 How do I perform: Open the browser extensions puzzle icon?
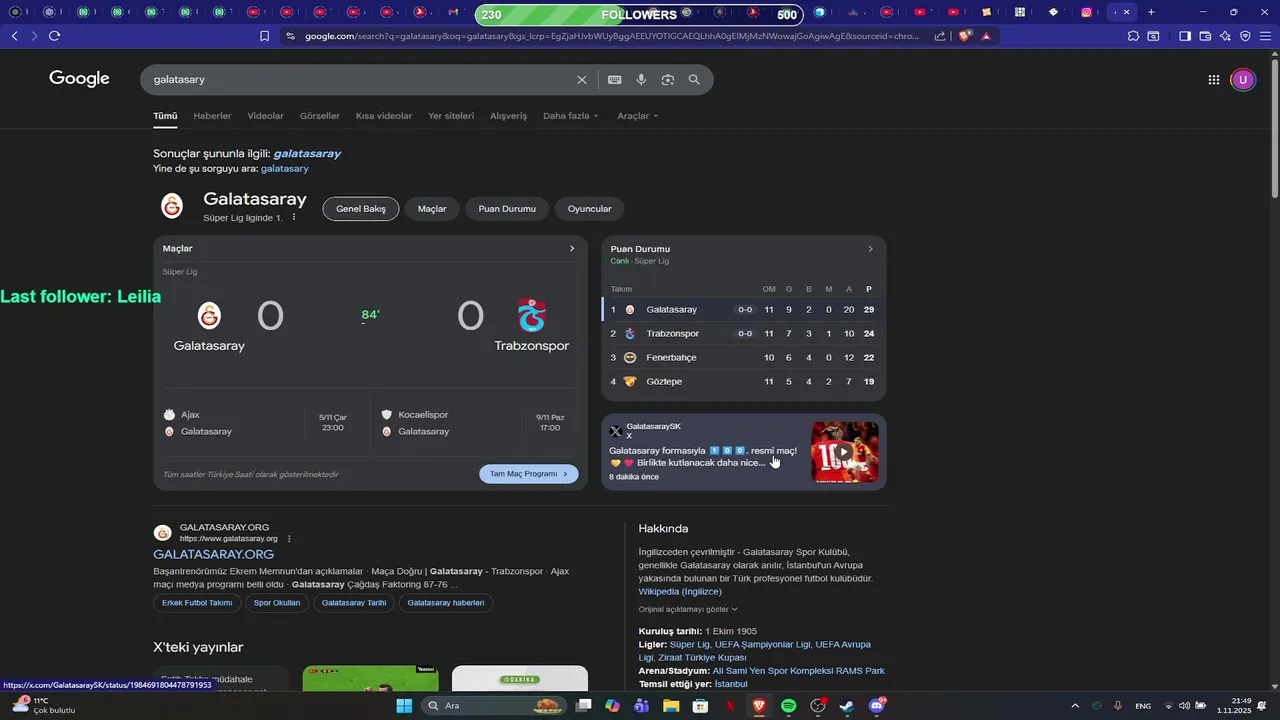1133,36
